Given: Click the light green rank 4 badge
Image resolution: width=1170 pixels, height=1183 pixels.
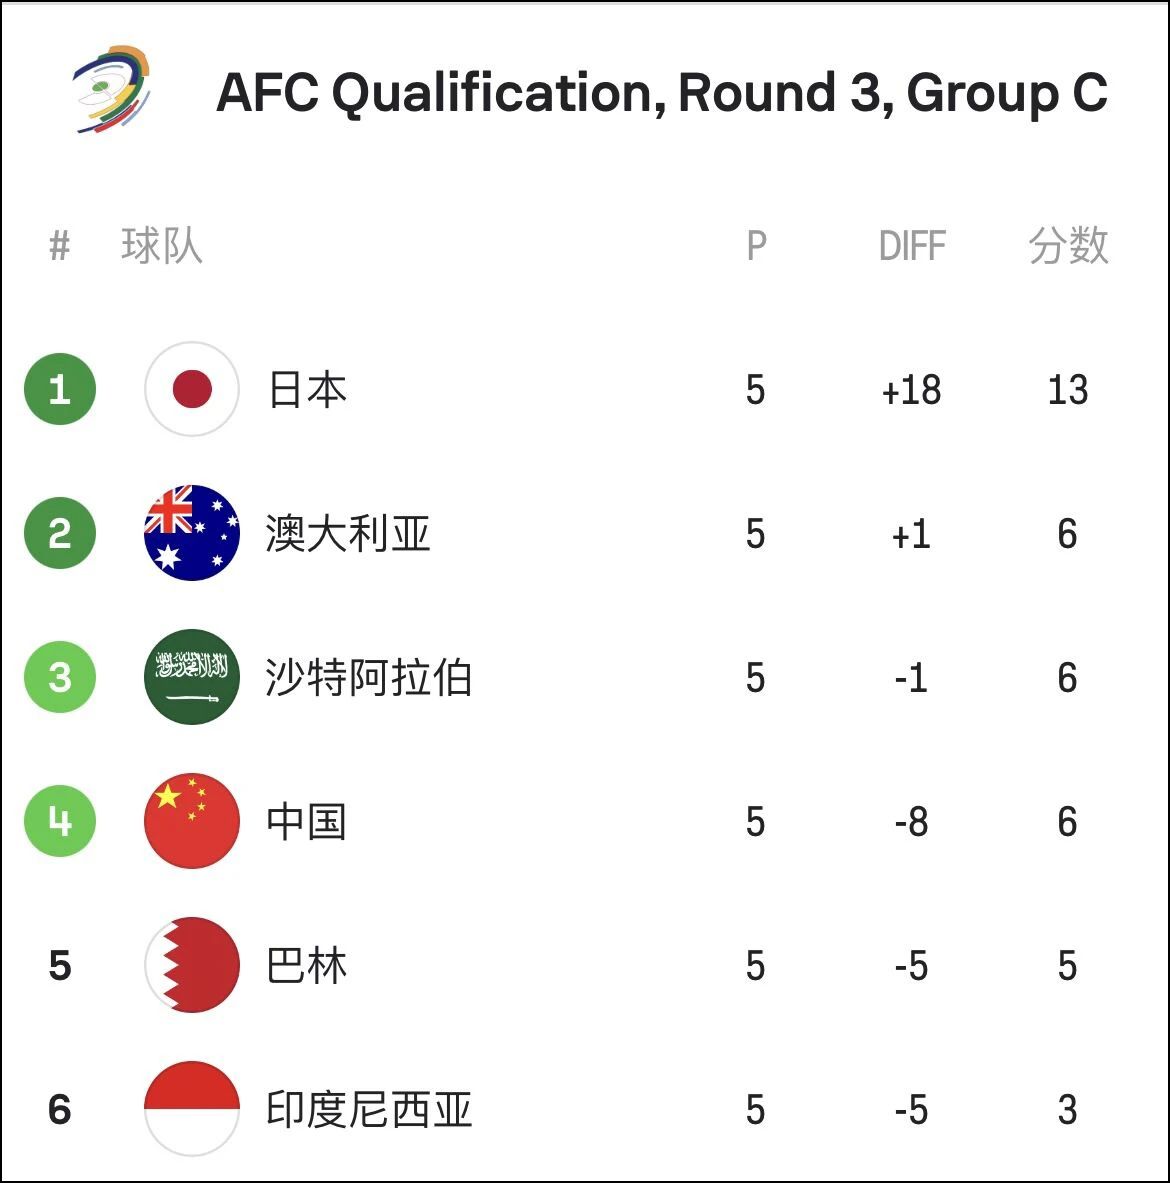Looking at the screenshot, I should [60, 821].
